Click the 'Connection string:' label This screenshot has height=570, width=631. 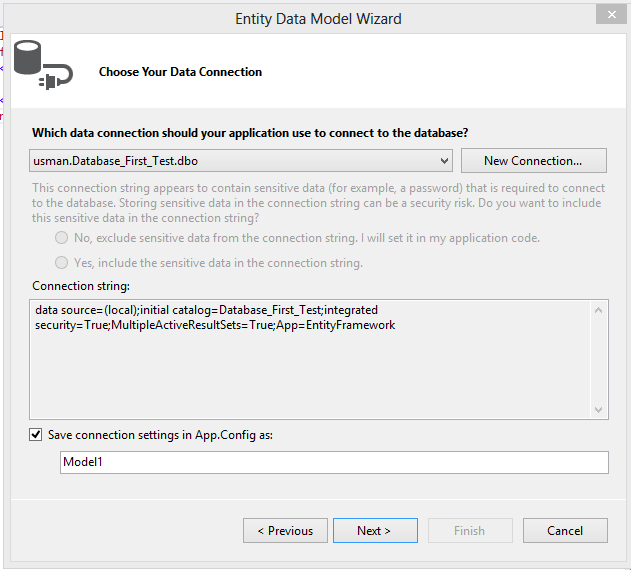tap(81, 286)
